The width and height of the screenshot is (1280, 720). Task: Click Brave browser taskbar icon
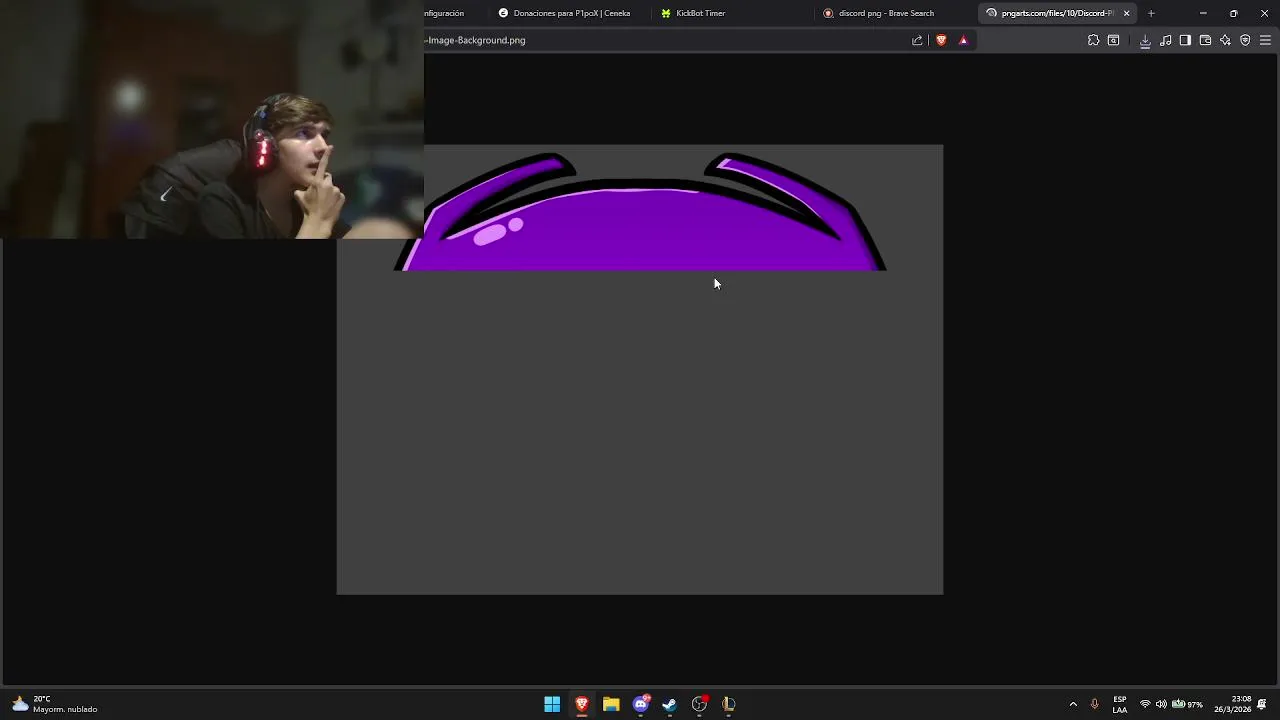[x=581, y=704]
